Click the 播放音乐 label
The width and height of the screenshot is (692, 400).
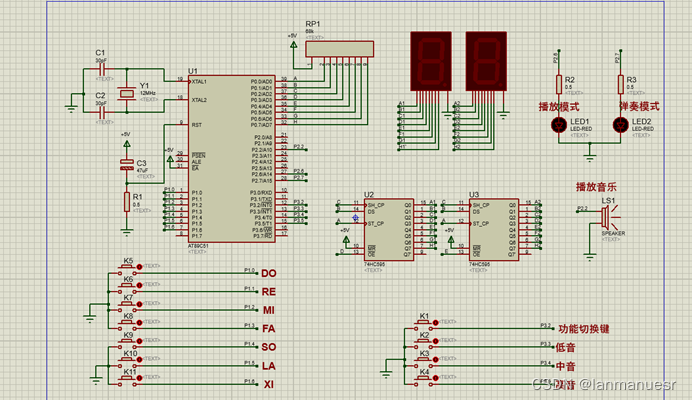[x=596, y=187]
